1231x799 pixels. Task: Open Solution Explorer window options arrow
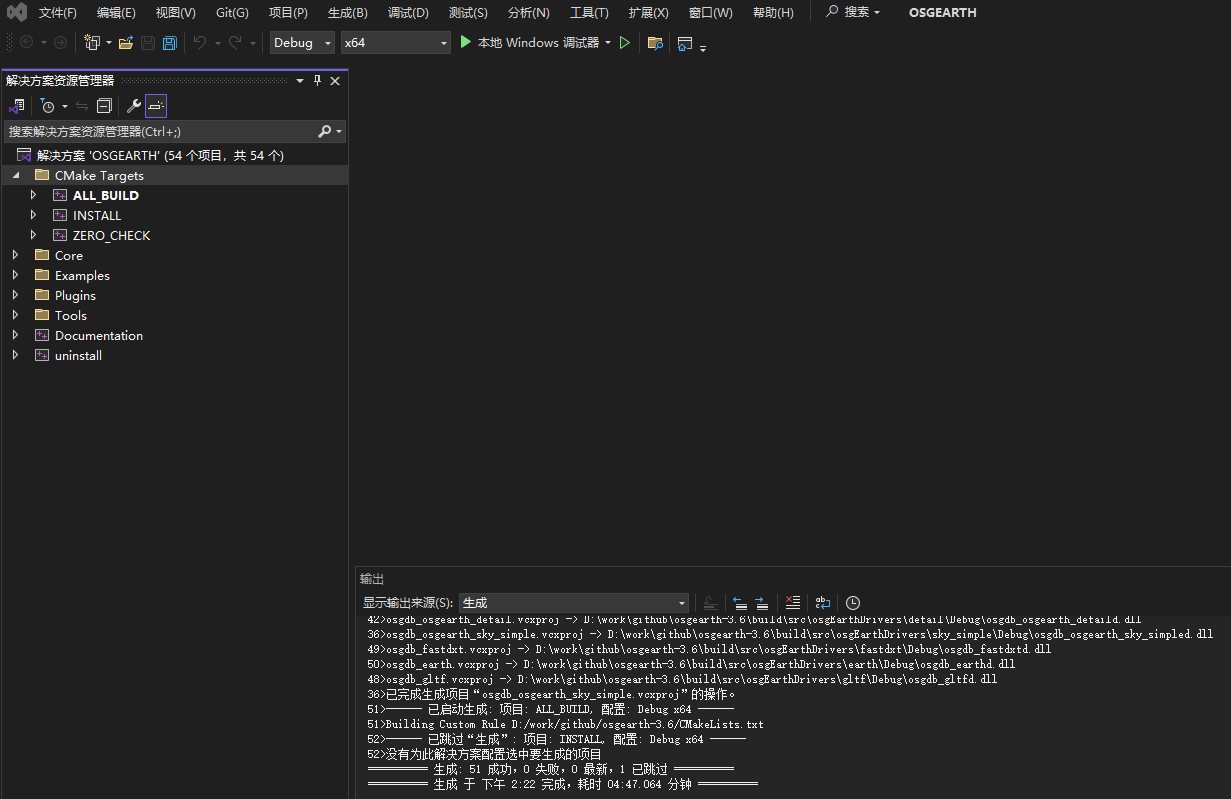[300, 81]
